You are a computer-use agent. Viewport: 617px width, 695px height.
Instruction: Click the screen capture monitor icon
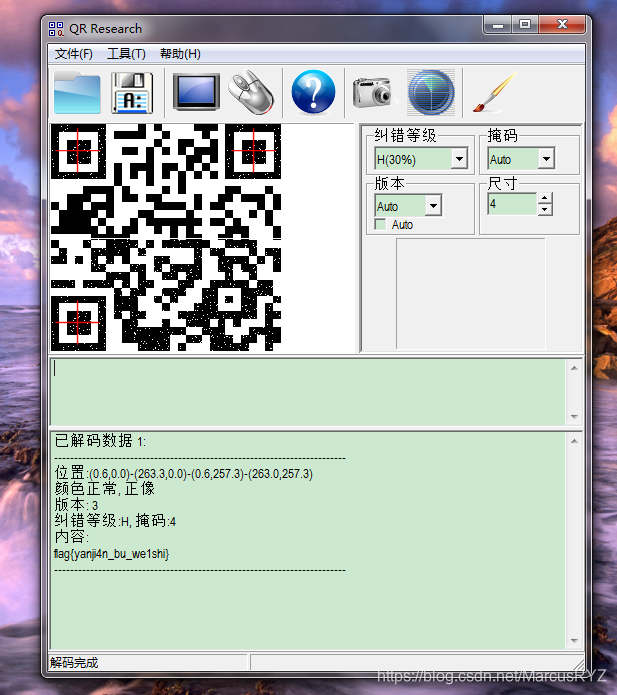[196, 92]
